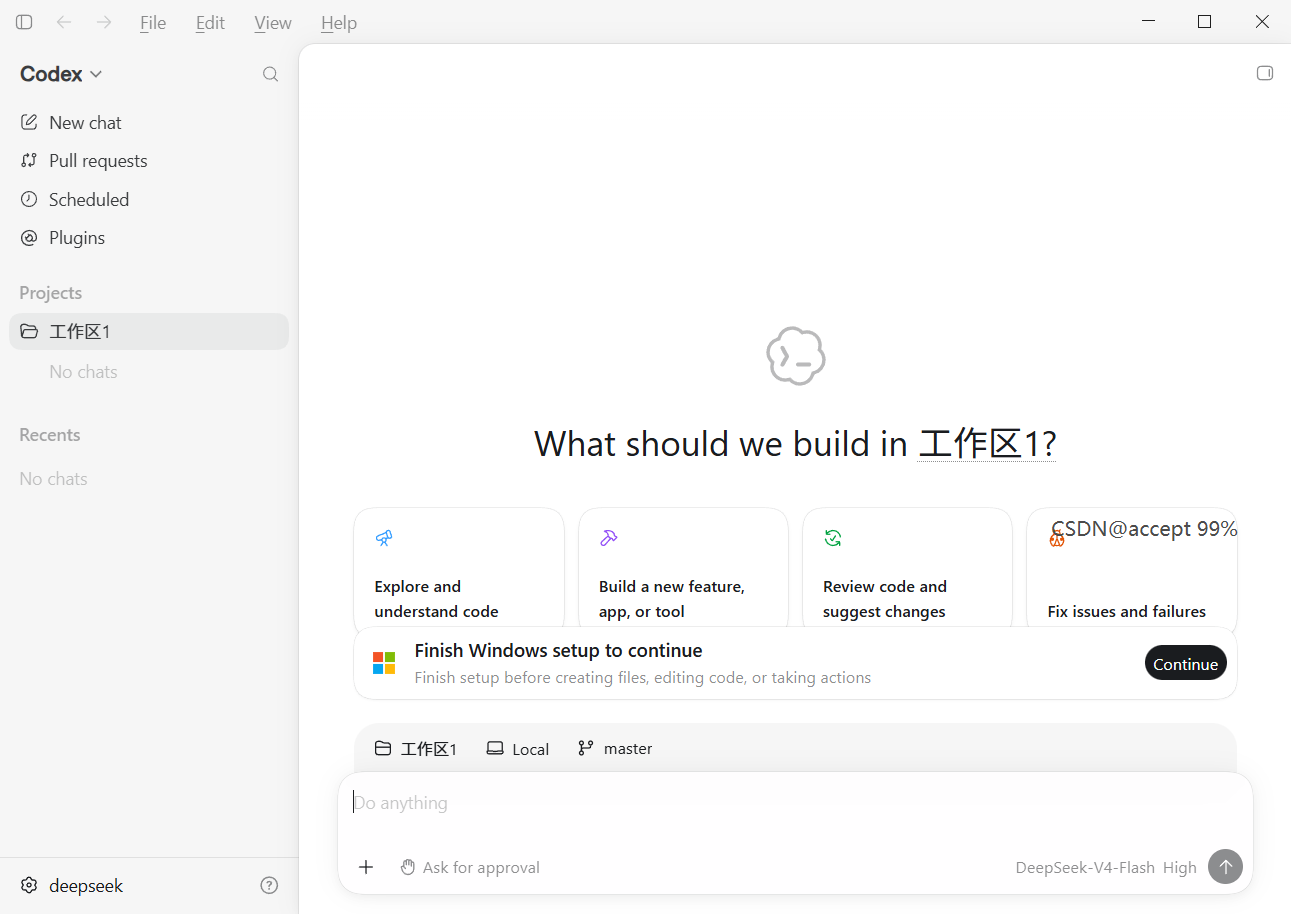Click the telescope icon on Explore card
This screenshot has width=1291, height=914.
384,538
